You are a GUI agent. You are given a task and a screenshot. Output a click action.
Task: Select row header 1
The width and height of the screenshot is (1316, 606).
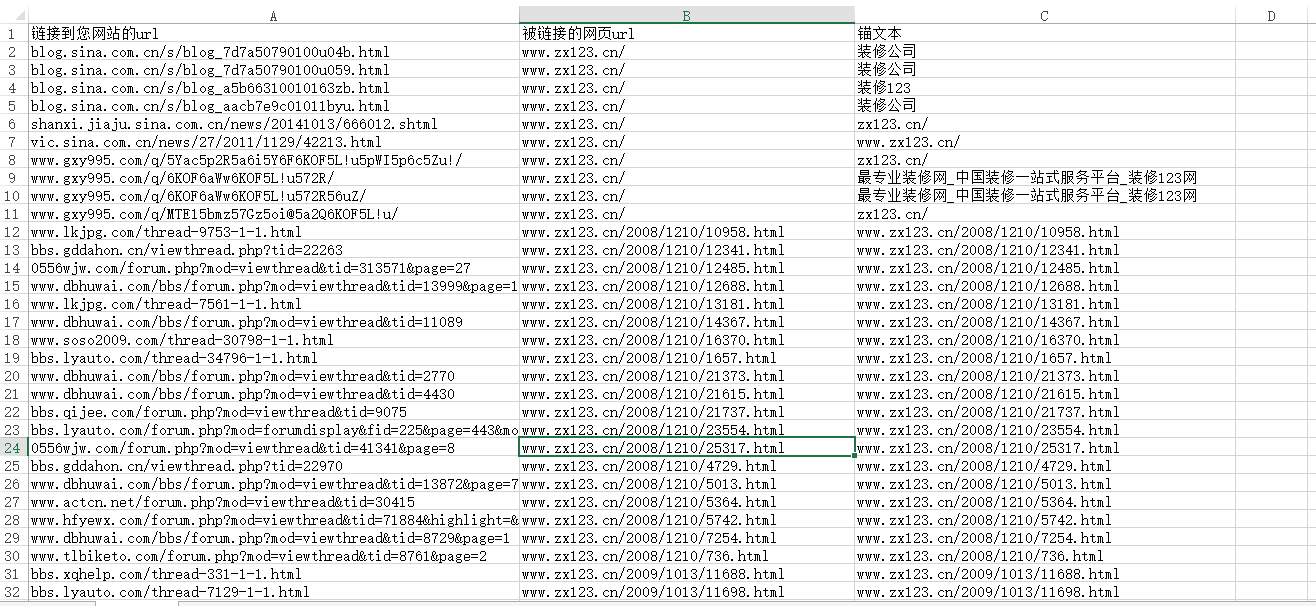10,33
